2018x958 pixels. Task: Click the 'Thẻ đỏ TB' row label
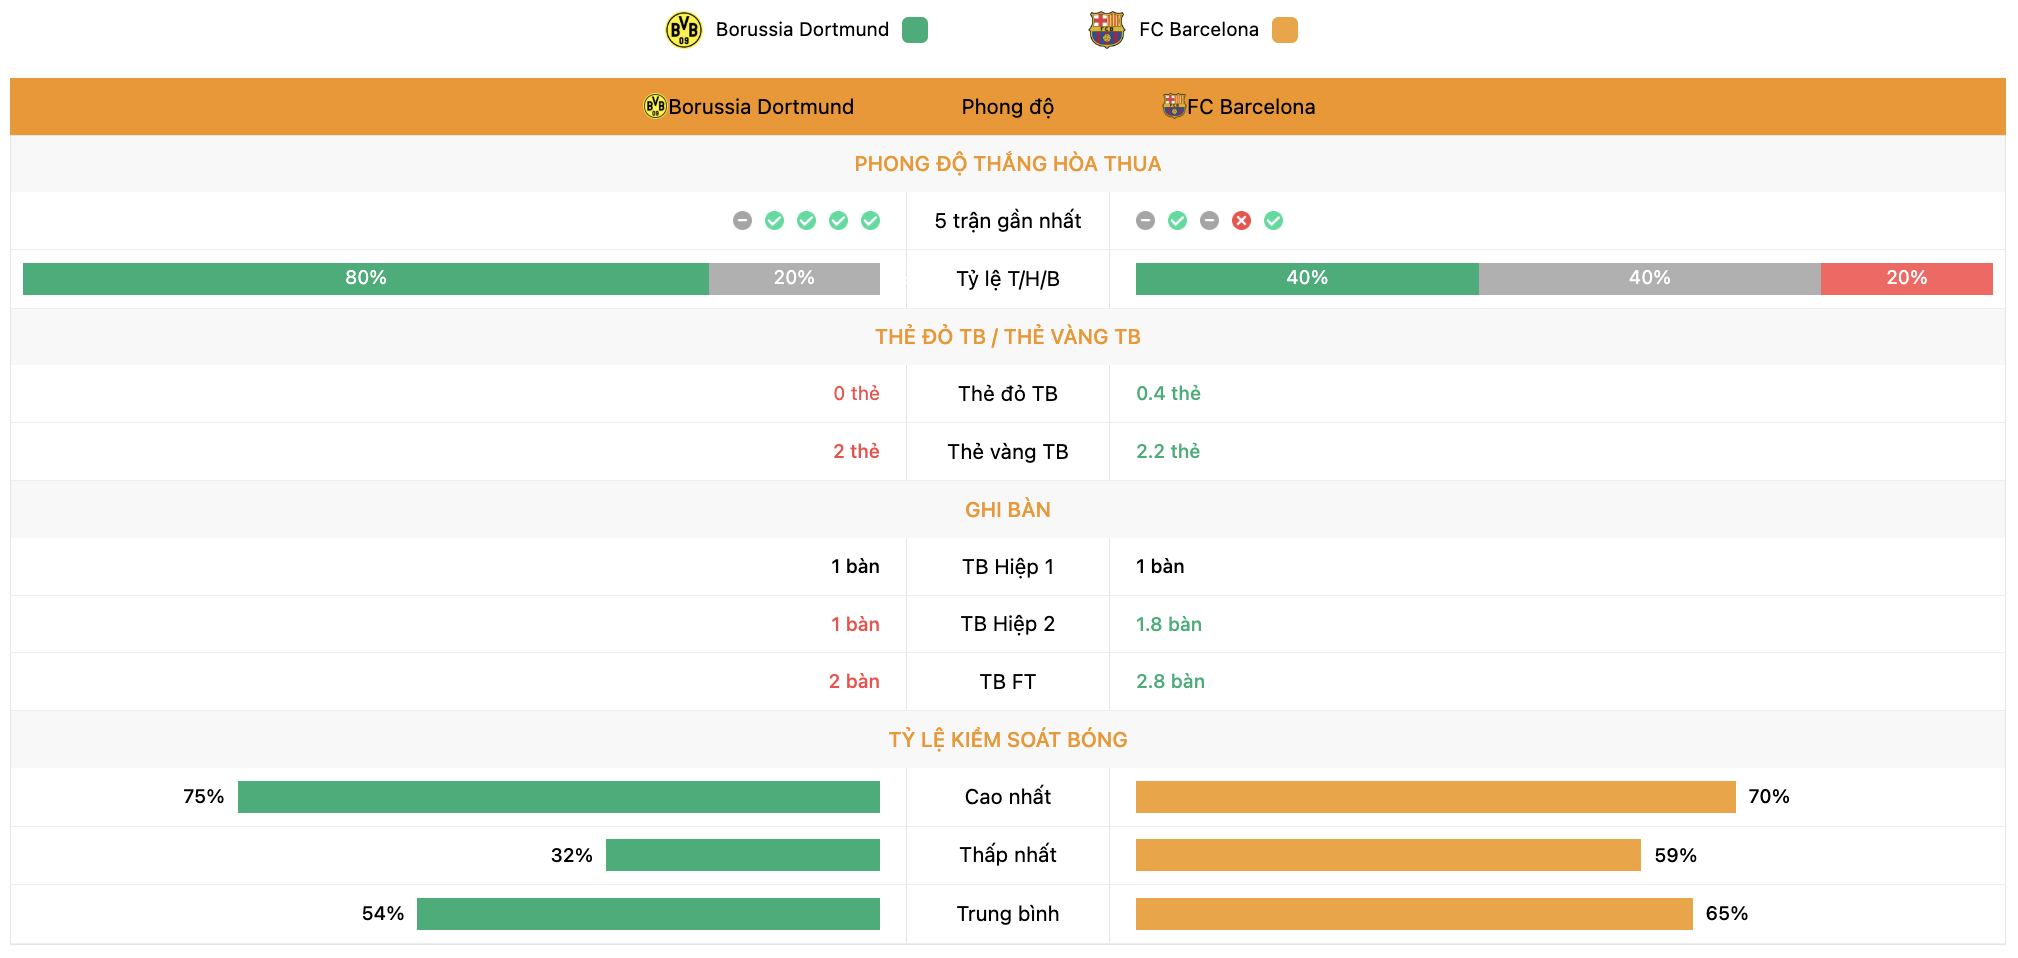(x=1008, y=394)
